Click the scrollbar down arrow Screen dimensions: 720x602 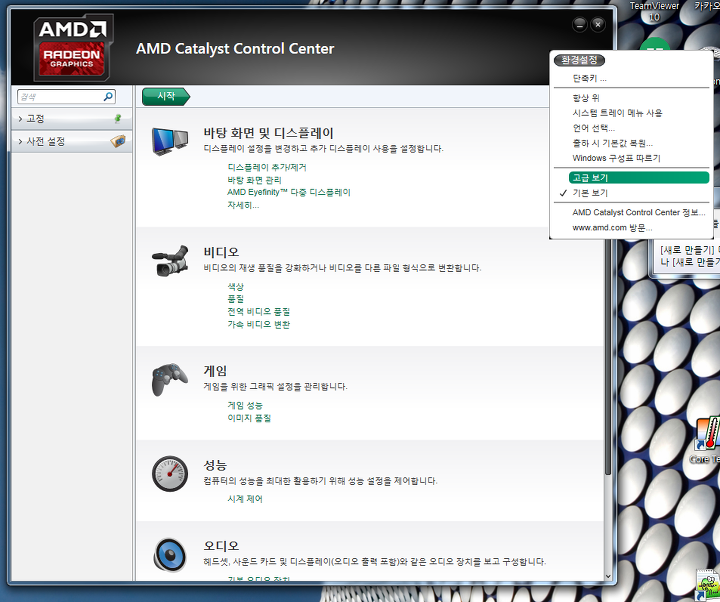608,576
